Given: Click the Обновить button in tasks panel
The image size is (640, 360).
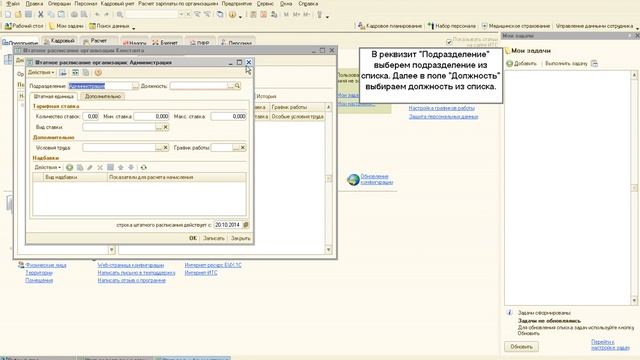Looking at the screenshot, I should (521, 347).
